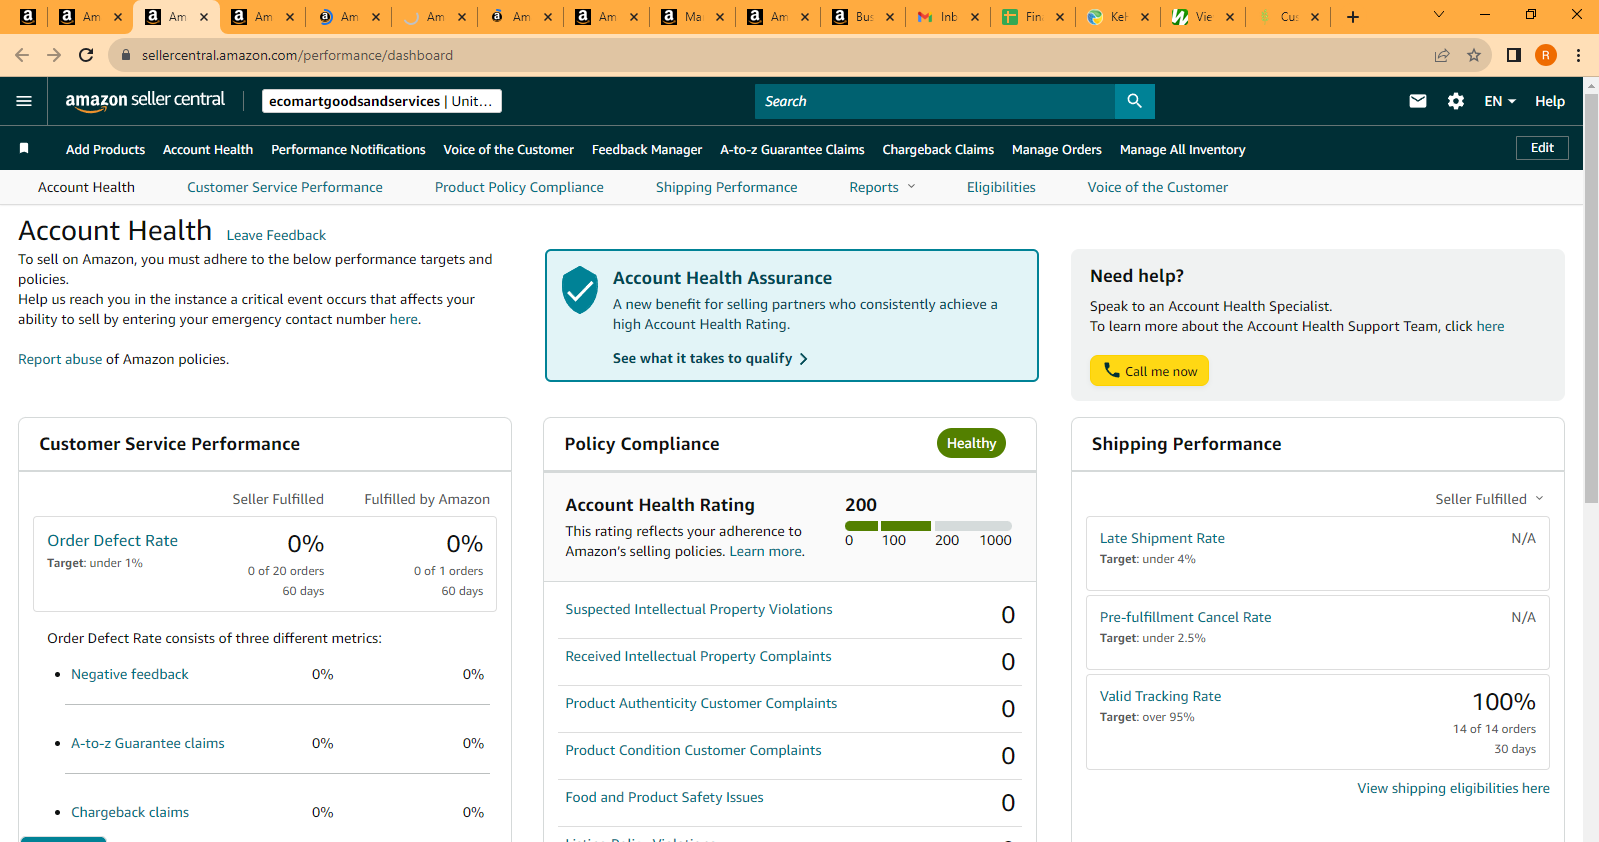Open a new browser tab
Viewport: 1599px width, 842px height.
[x=1353, y=17]
